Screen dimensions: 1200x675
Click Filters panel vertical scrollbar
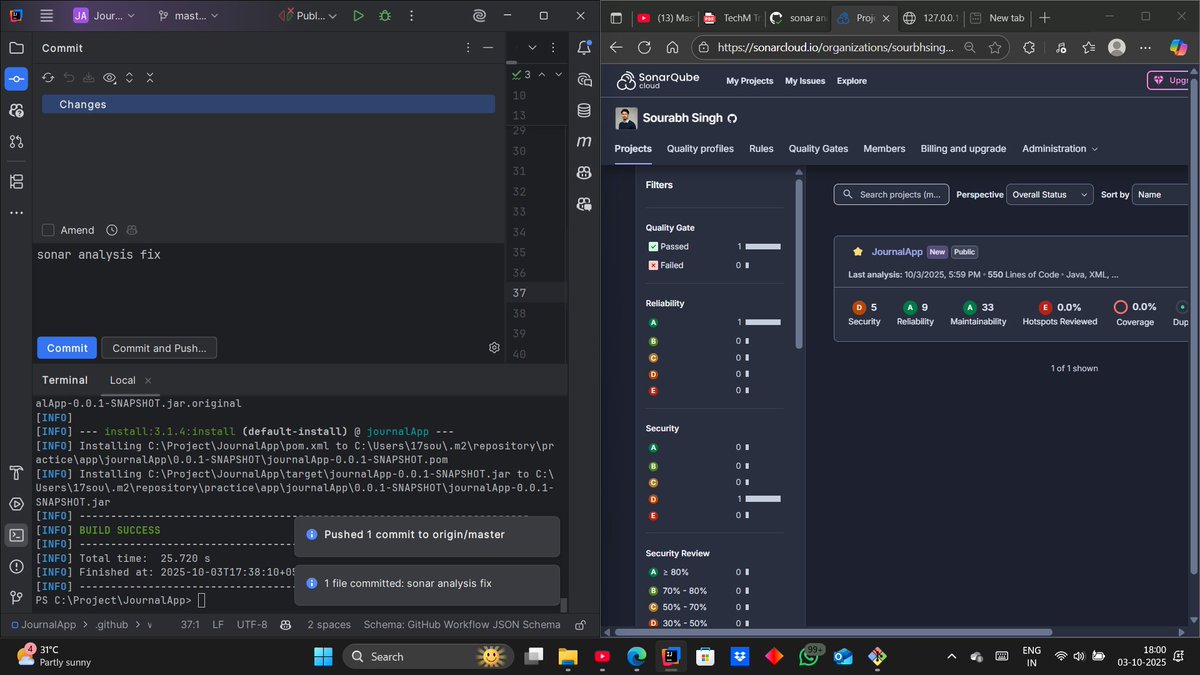799,265
